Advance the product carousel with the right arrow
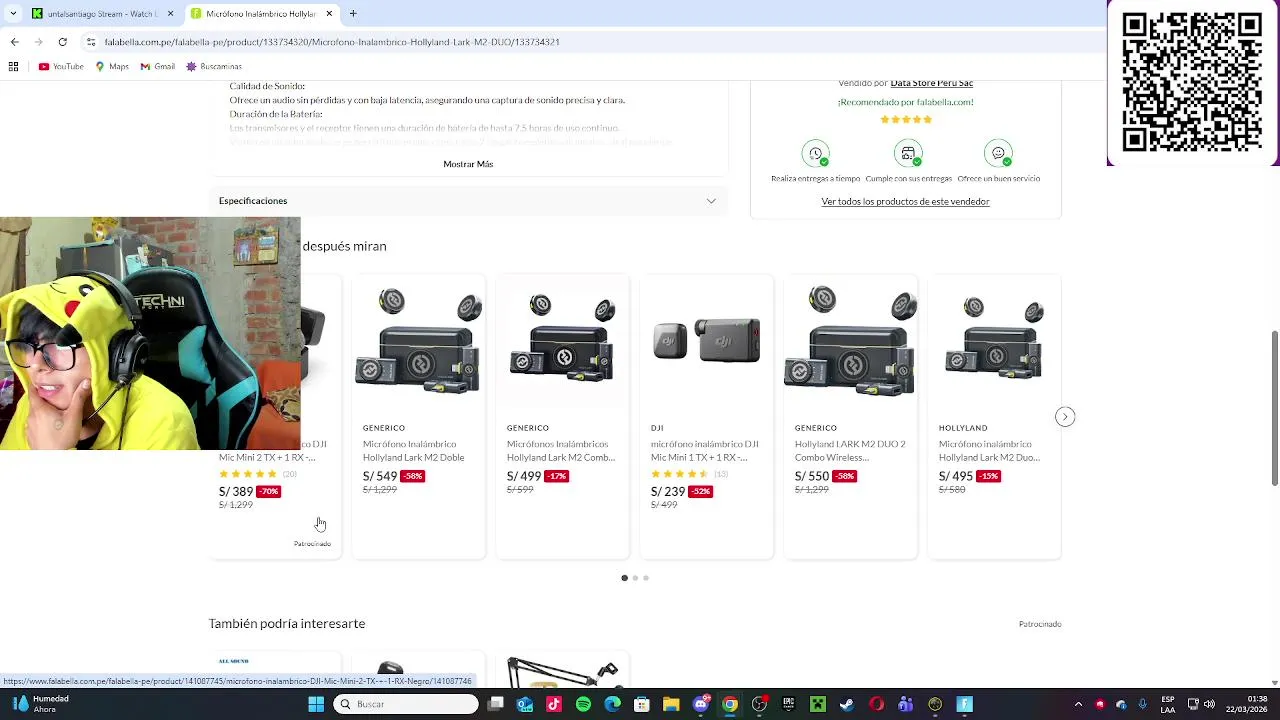The width and height of the screenshot is (1280, 720). click(x=1065, y=417)
